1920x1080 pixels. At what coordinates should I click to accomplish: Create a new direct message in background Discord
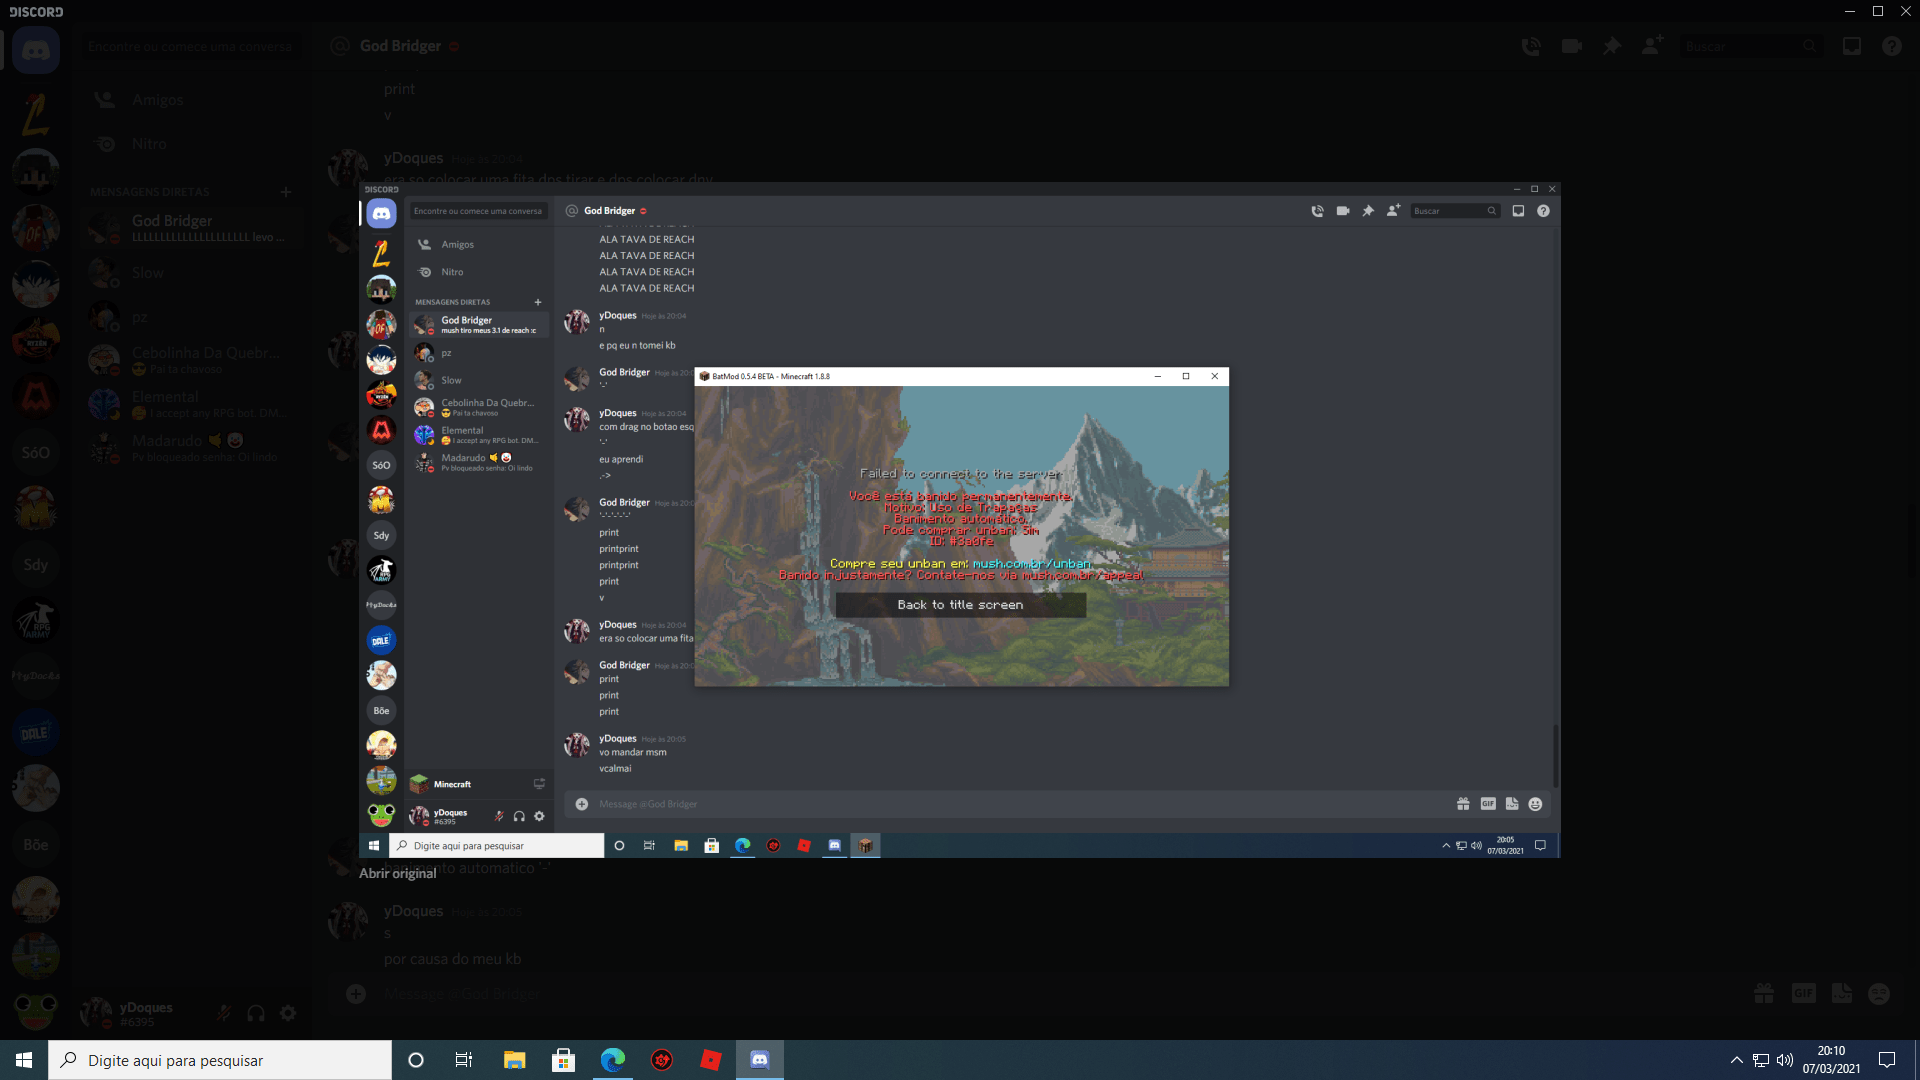(x=286, y=192)
